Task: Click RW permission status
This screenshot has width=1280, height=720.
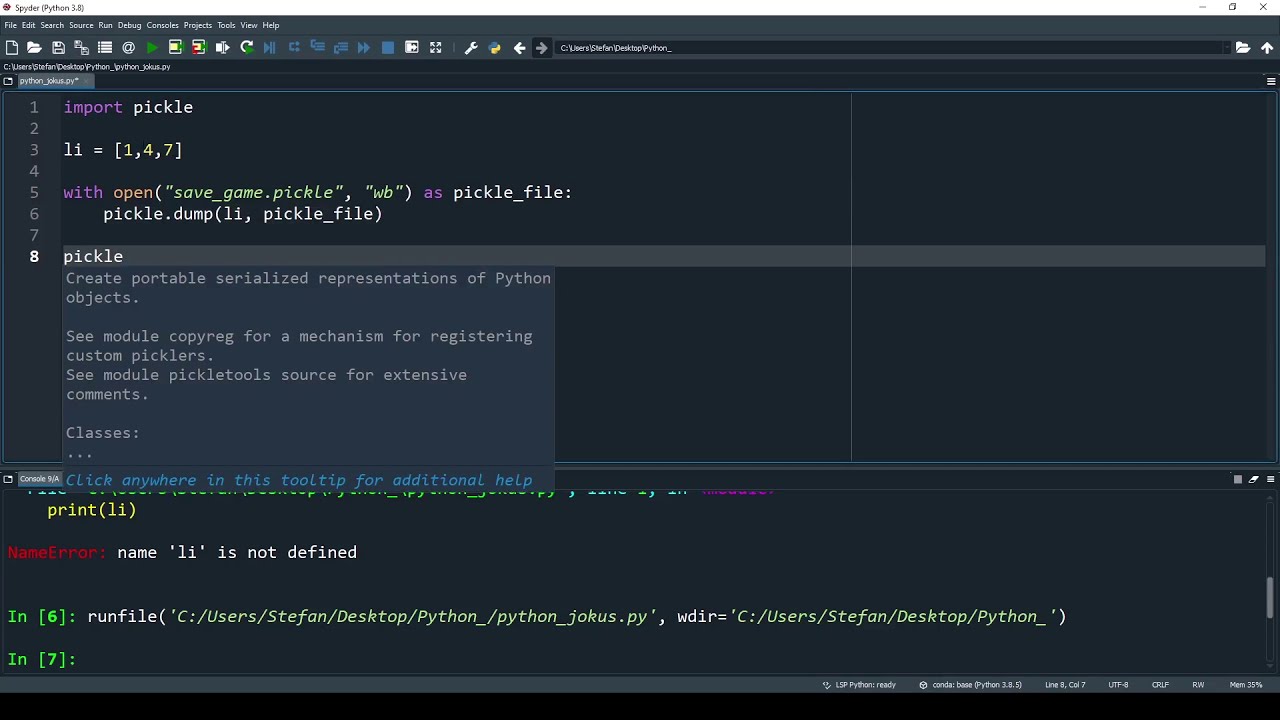Action: click(1198, 685)
